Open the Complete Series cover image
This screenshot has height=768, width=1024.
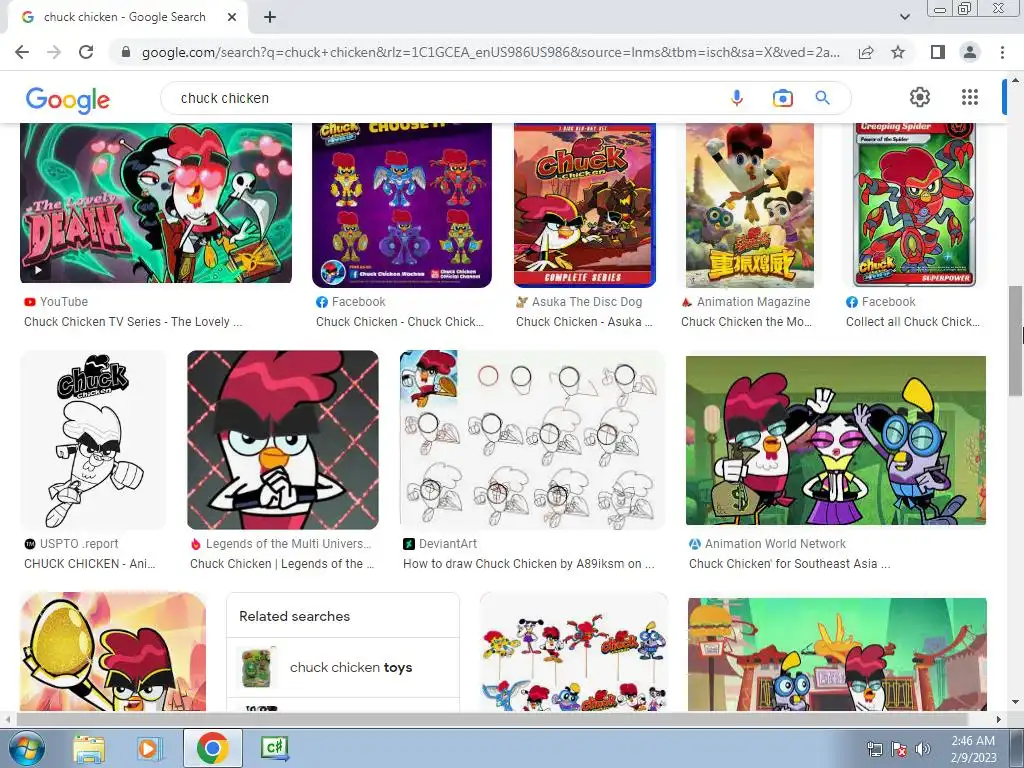pyautogui.click(x=584, y=205)
